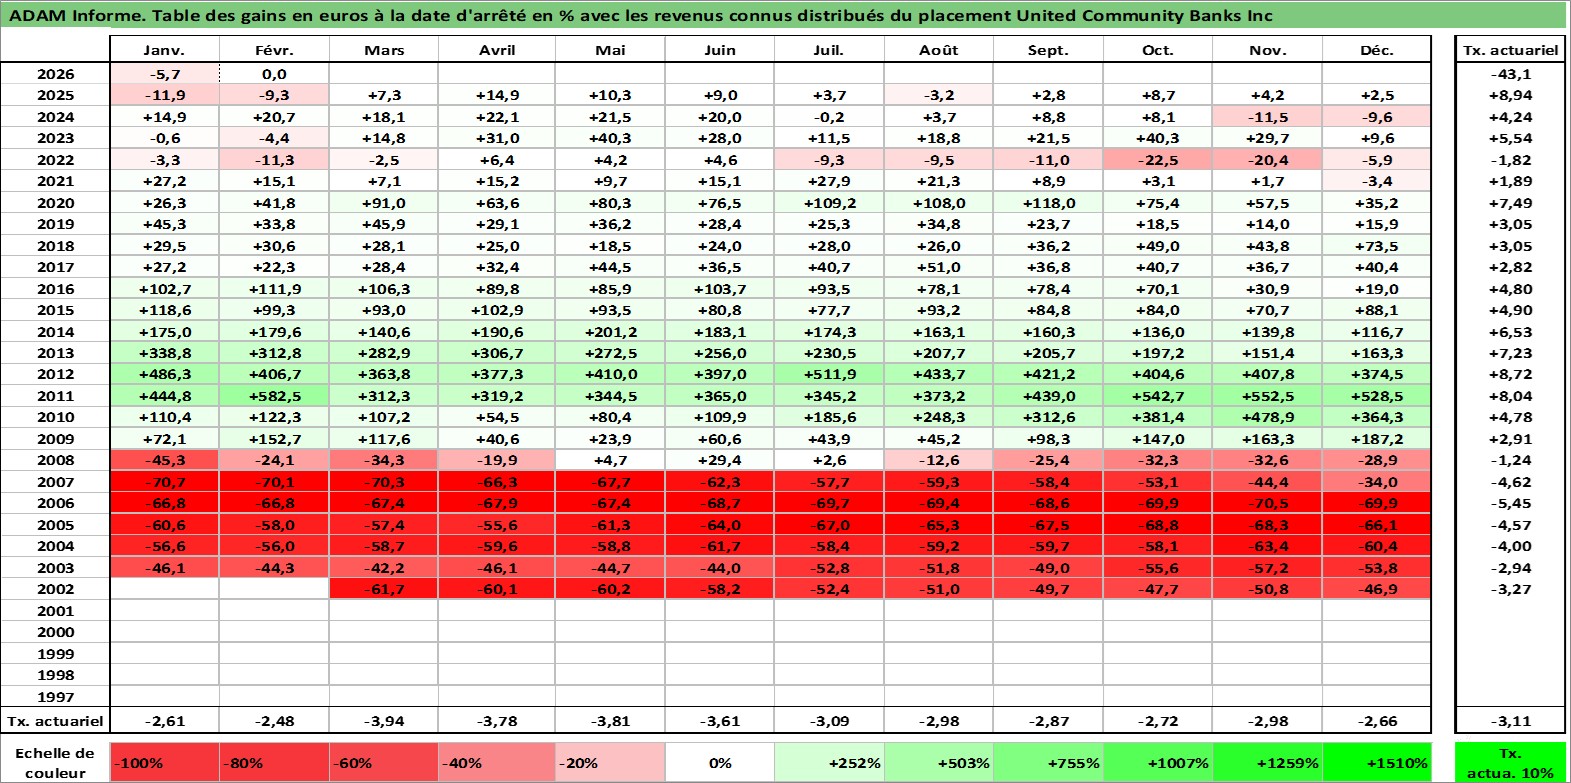
Task: Click the +187,2 cell in 2009
Action: (x=1377, y=439)
